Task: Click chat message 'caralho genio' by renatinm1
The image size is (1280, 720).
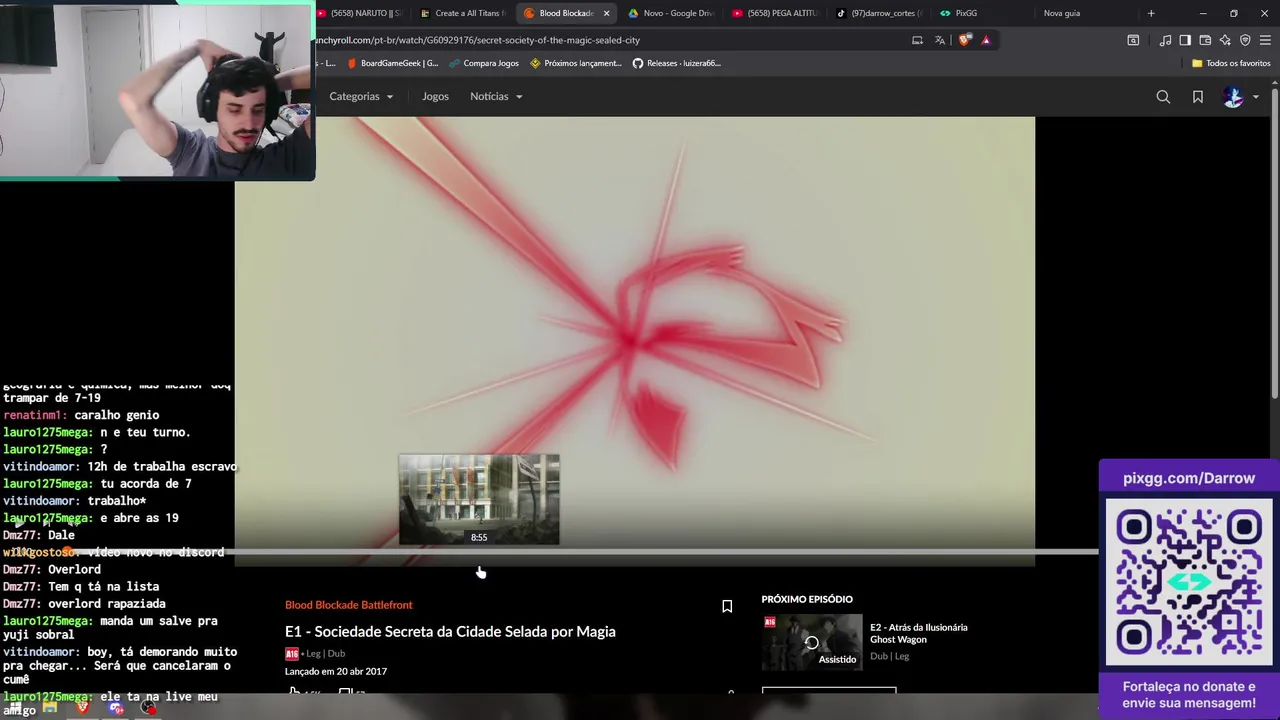Action: (81, 415)
